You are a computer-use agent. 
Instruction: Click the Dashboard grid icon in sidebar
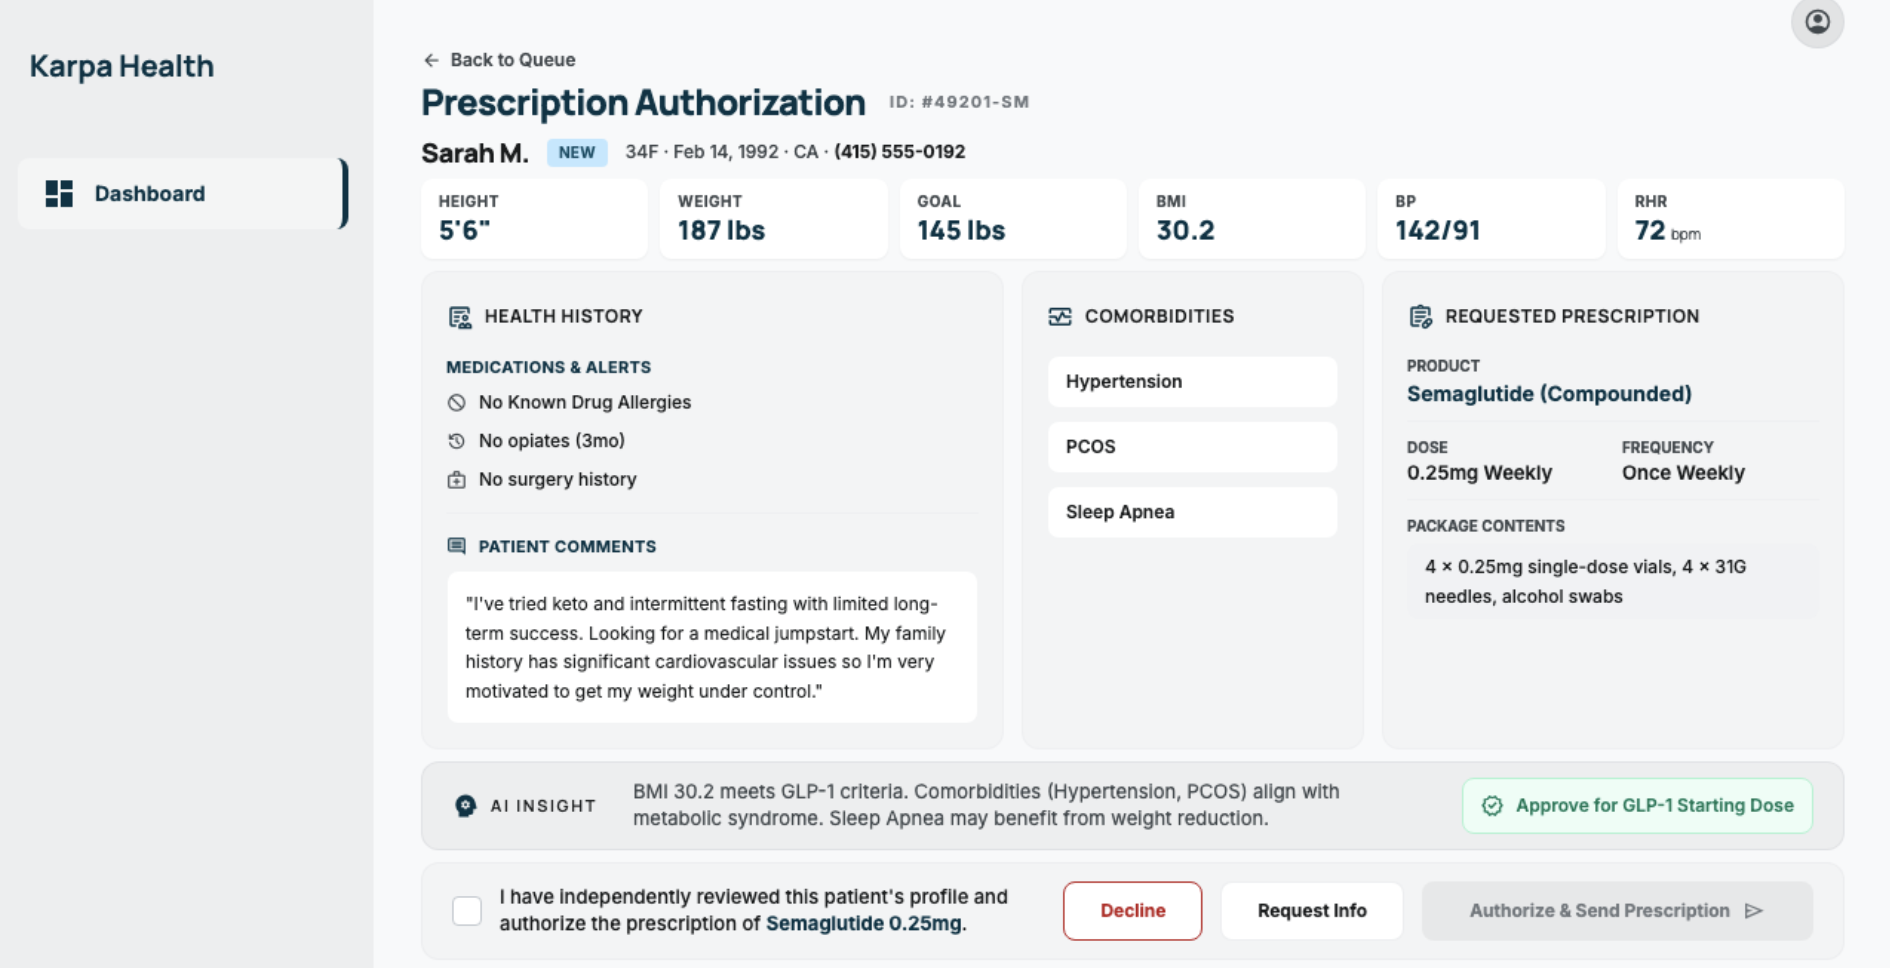[60, 193]
